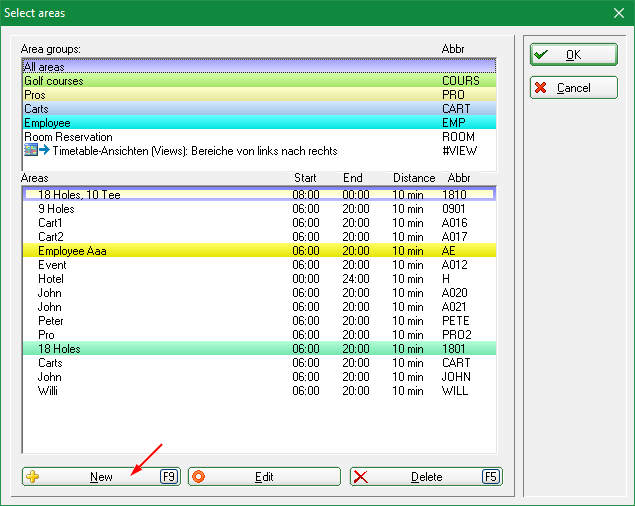Click the F9 shortcut badge on New

169,476
